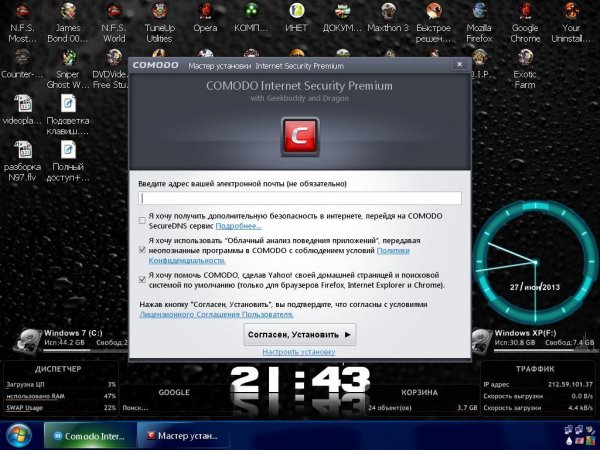This screenshot has width=600, height=450.
Task: Open Лицензионного Соглашения Пользователя link
Action: (x=216, y=315)
